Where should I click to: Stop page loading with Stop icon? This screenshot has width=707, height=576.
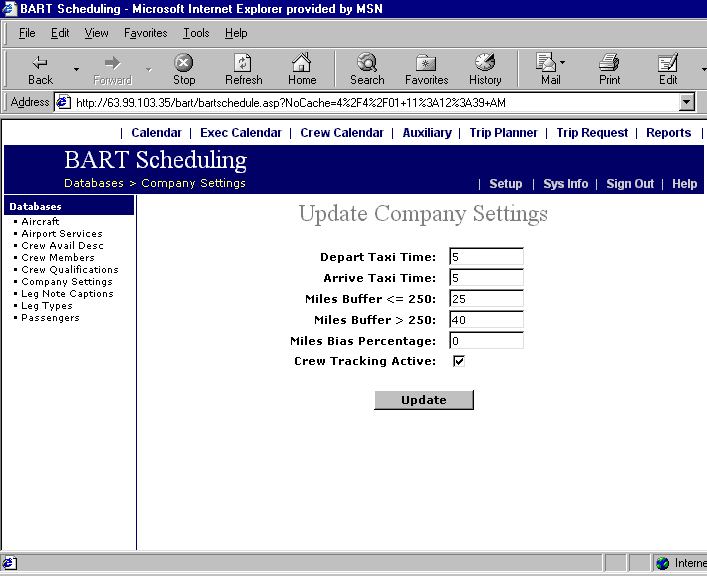click(184, 69)
